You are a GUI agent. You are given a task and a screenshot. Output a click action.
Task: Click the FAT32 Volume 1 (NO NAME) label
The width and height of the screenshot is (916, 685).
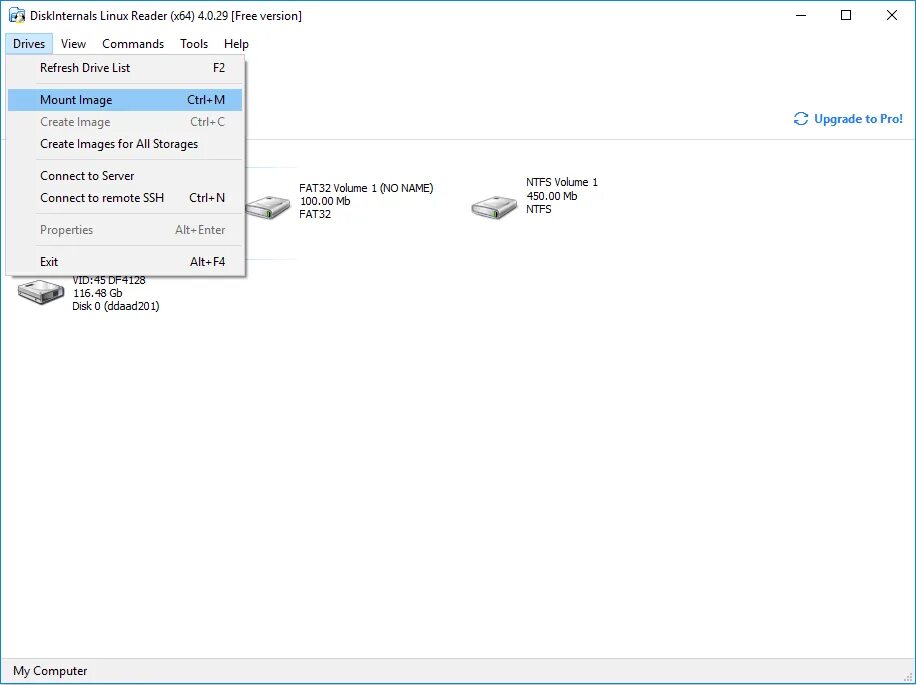point(366,188)
